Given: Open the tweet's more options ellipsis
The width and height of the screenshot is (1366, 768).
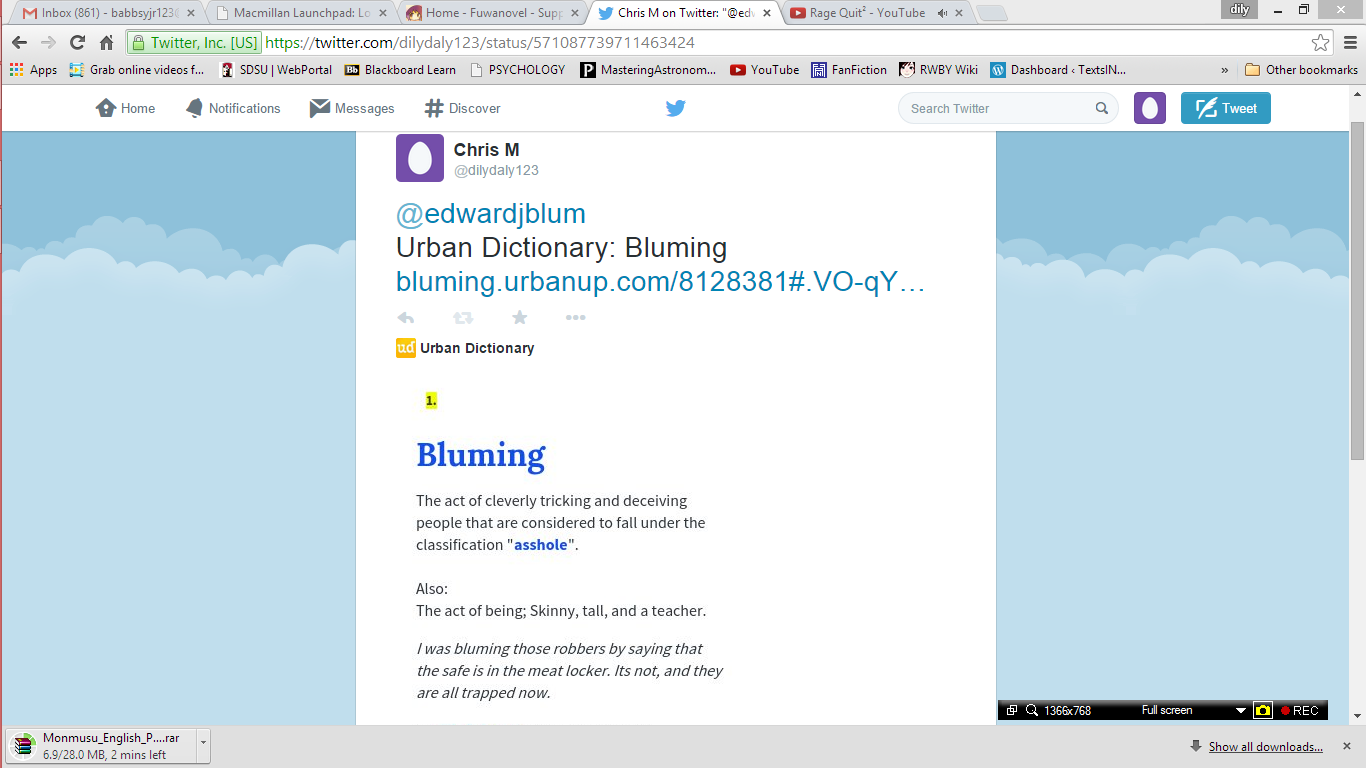Looking at the screenshot, I should tap(575, 318).
